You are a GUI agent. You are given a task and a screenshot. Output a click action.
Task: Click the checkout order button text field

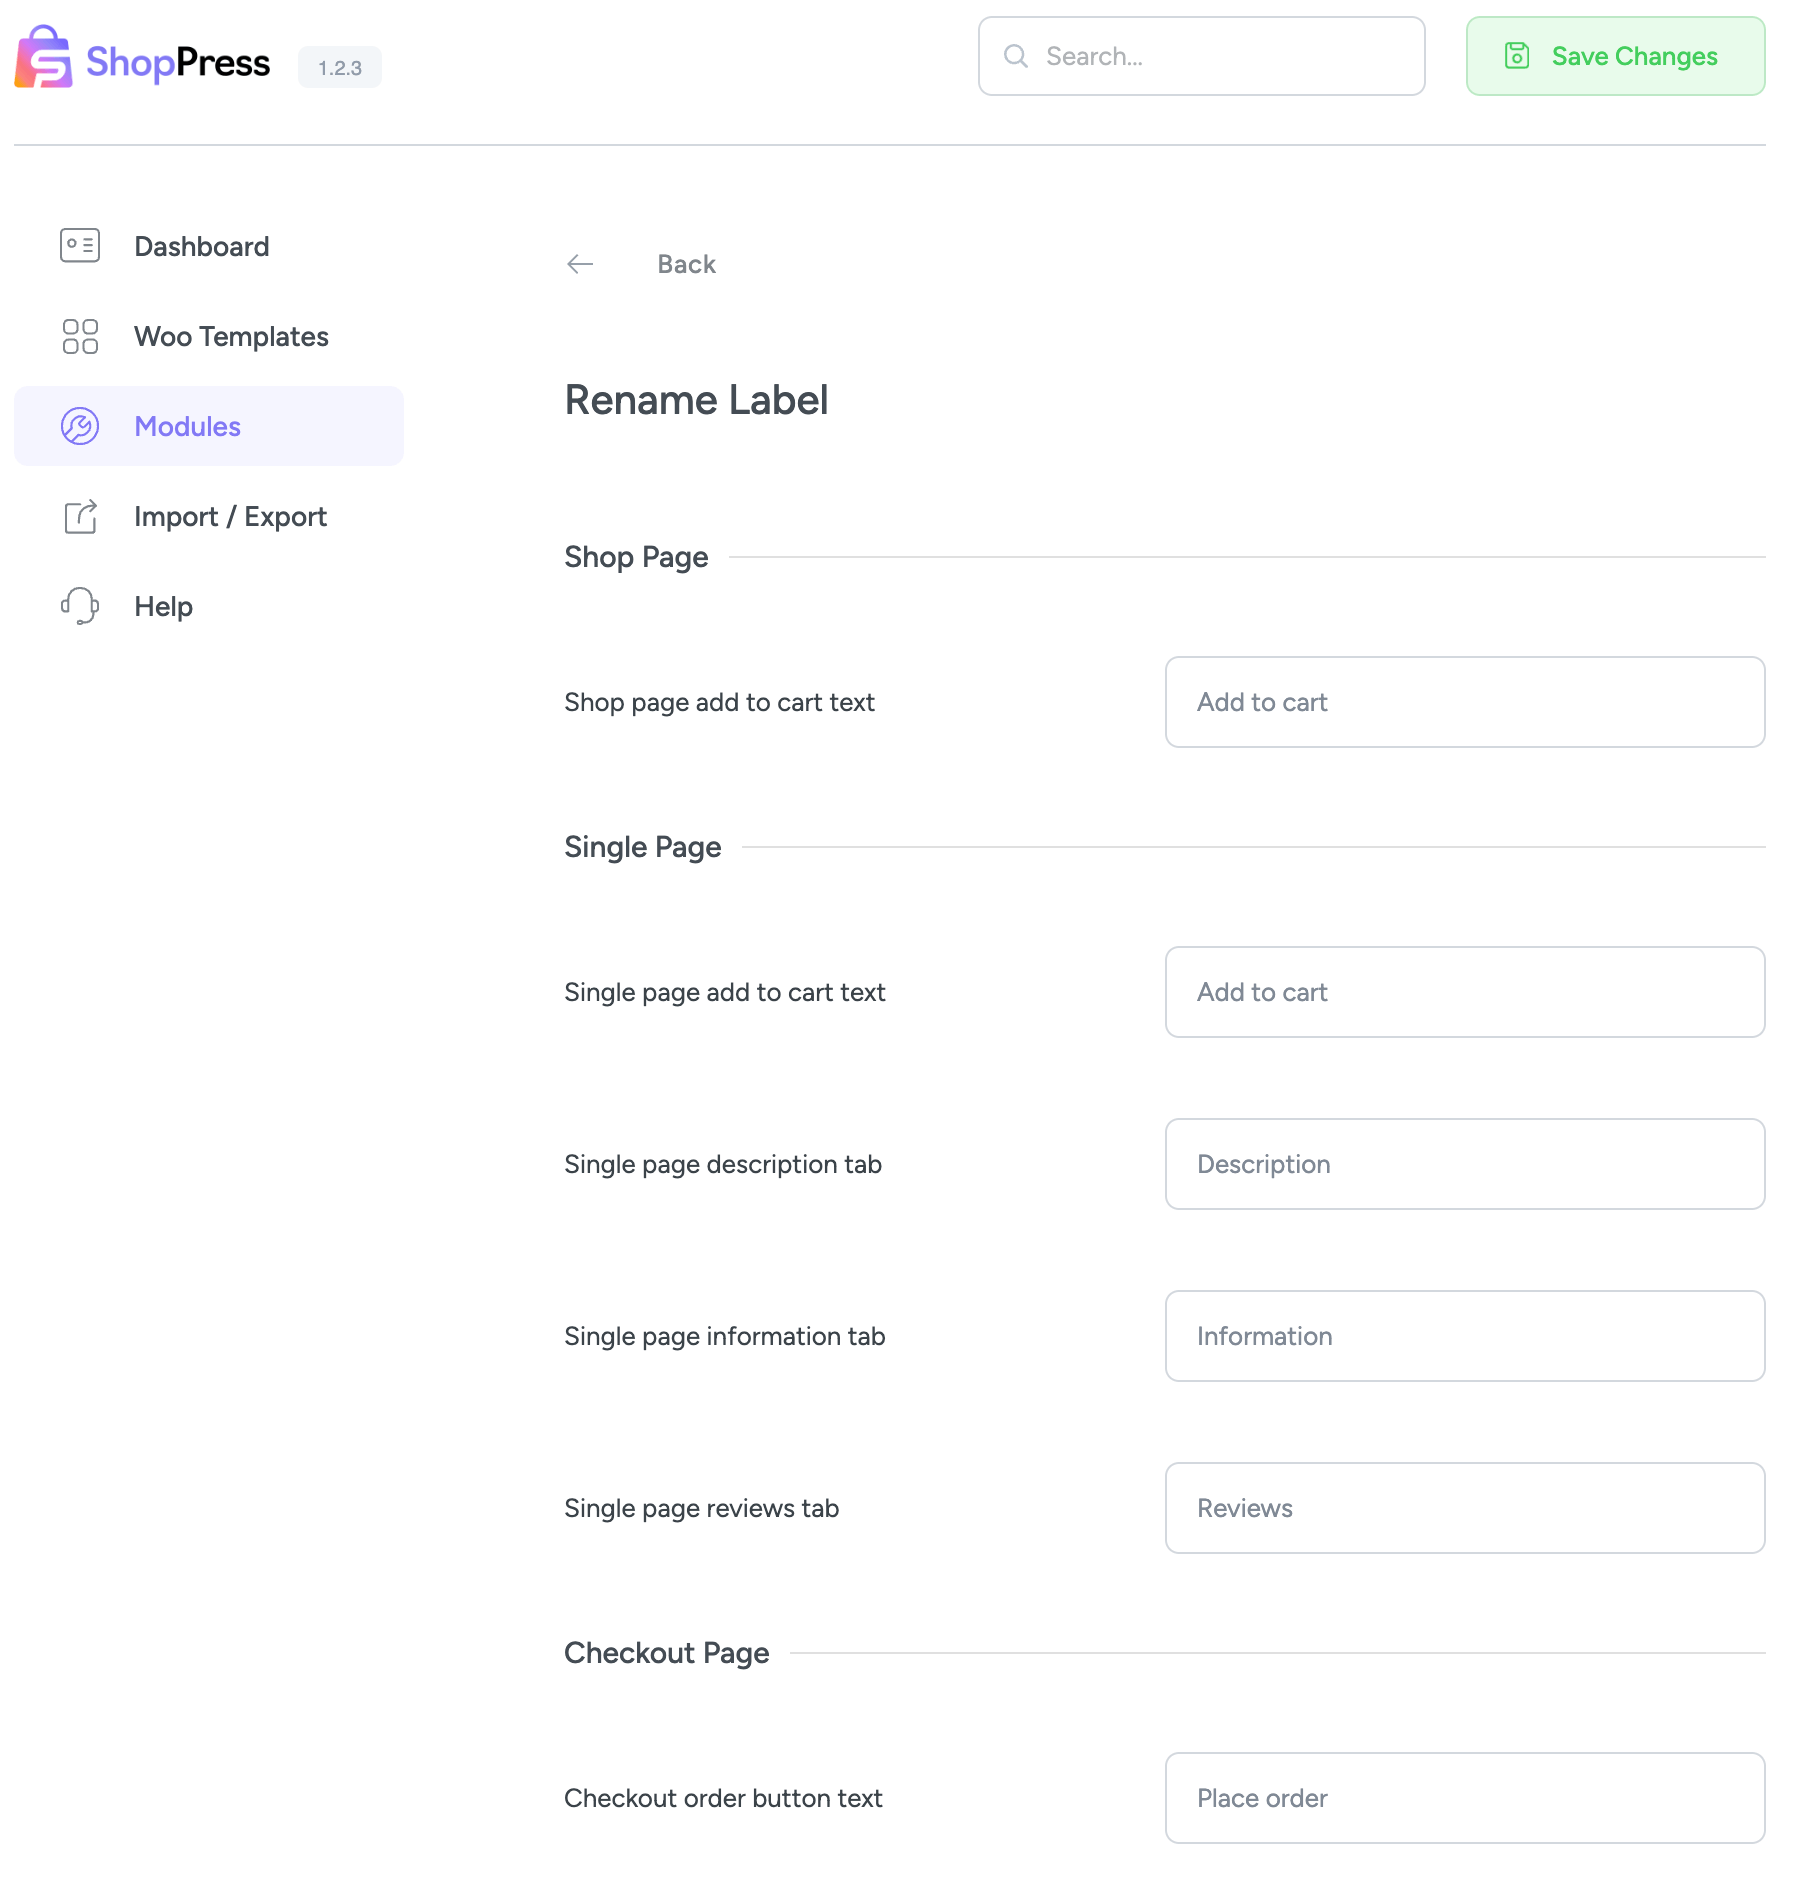tap(1464, 1798)
